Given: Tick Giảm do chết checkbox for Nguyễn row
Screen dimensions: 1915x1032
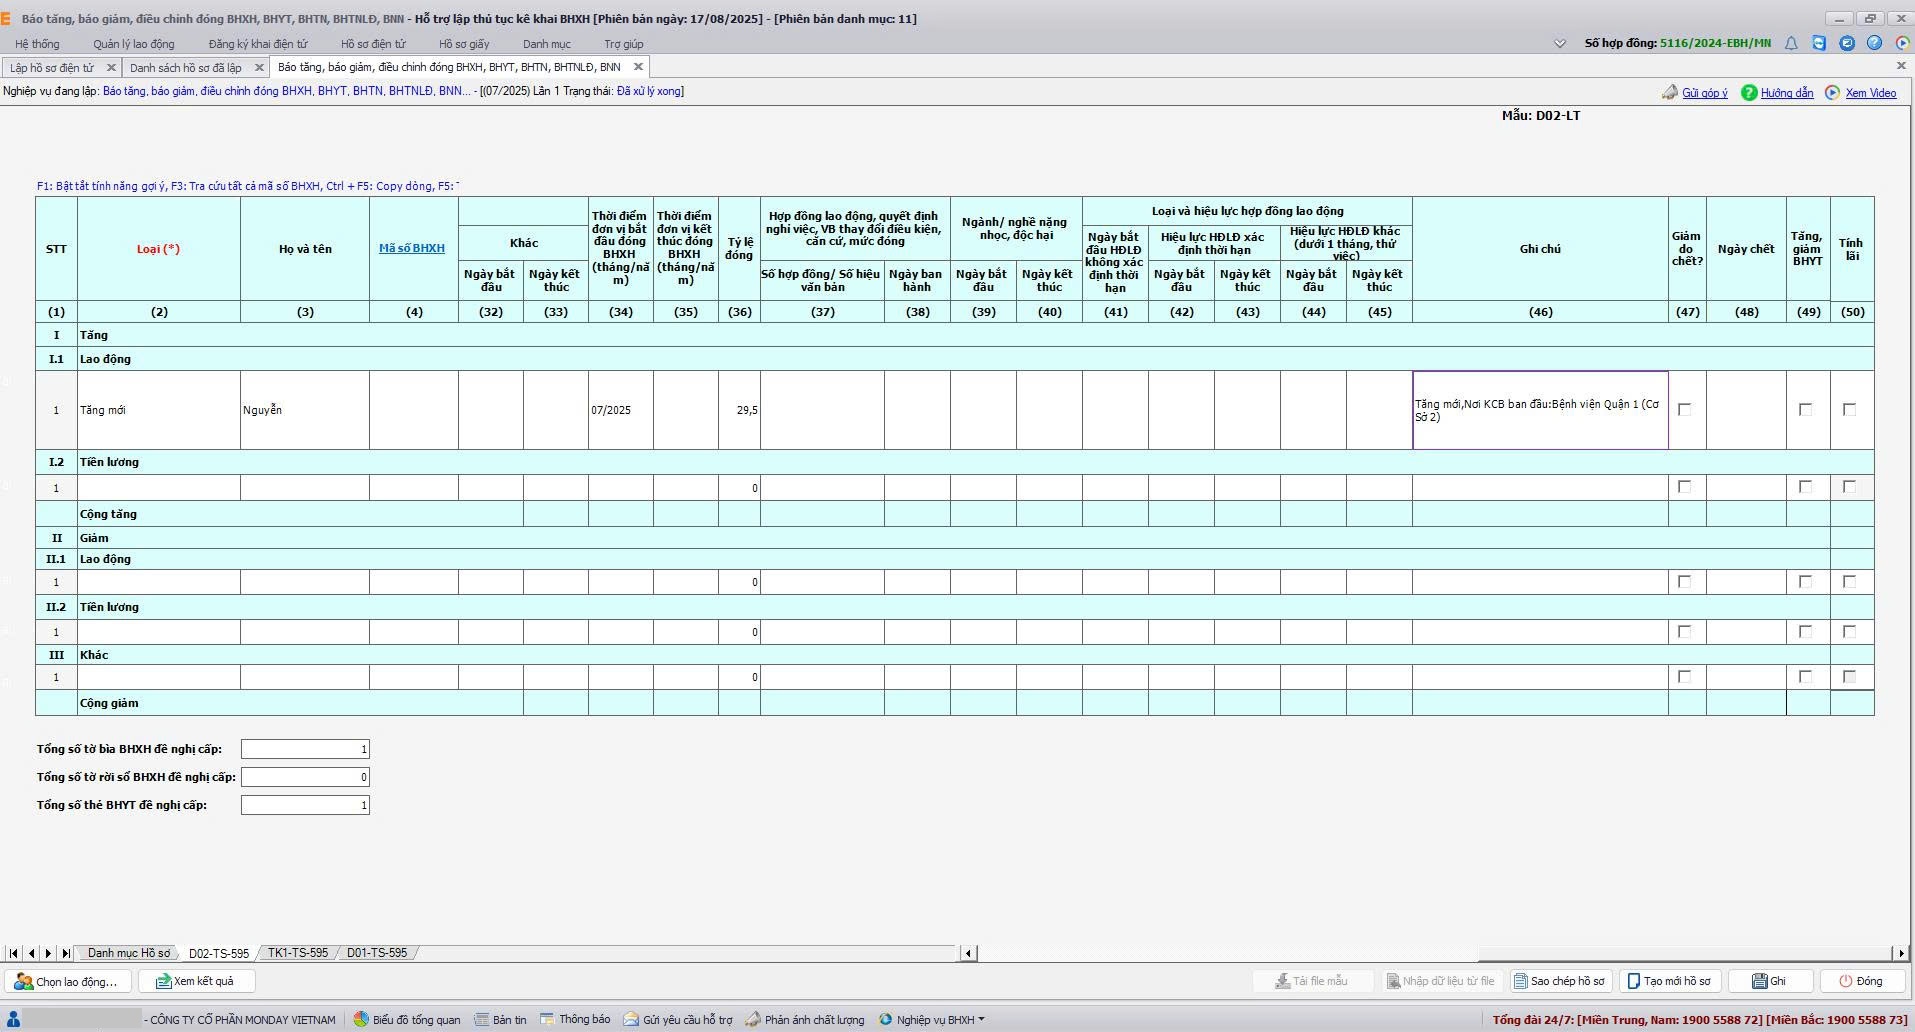Looking at the screenshot, I should [x=1685, y=409].
